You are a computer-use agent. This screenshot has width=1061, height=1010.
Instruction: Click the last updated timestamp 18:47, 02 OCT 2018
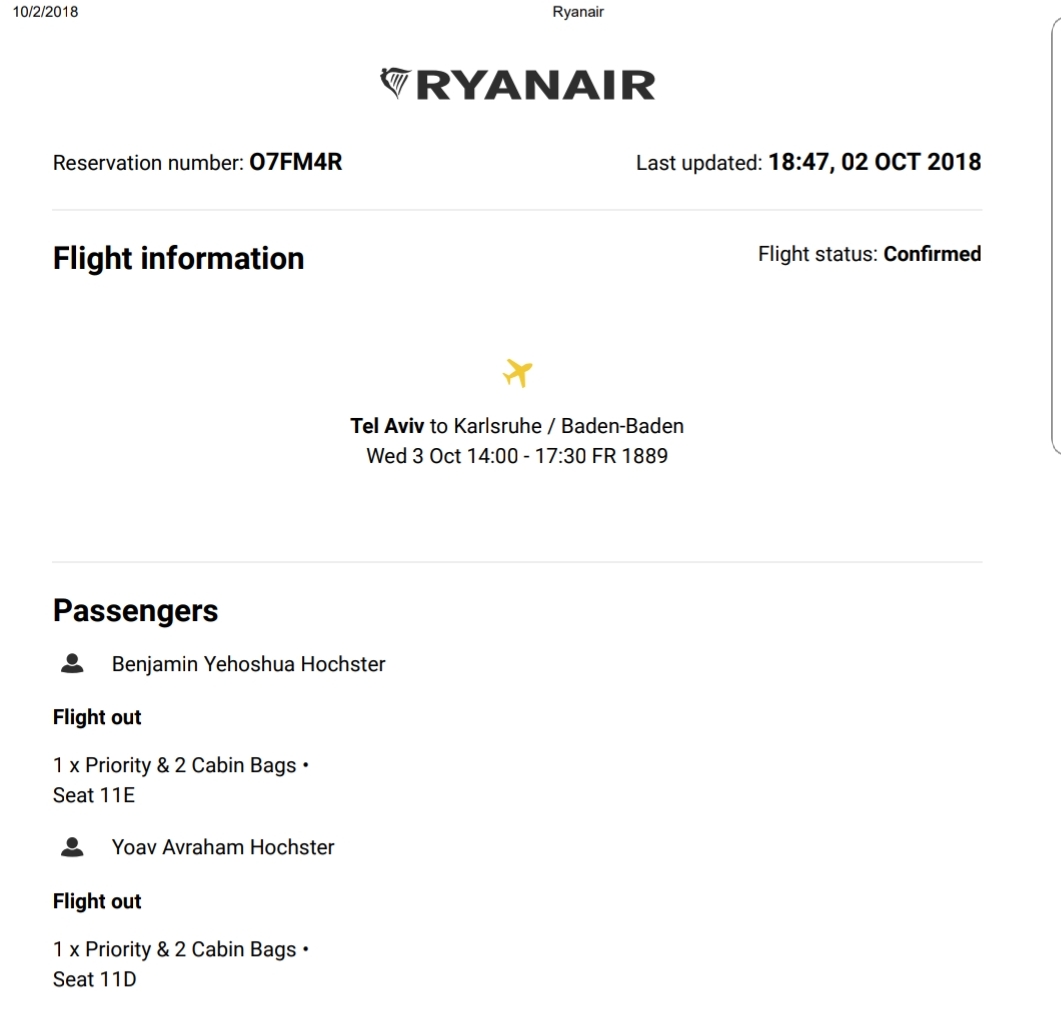pos(874,162)
